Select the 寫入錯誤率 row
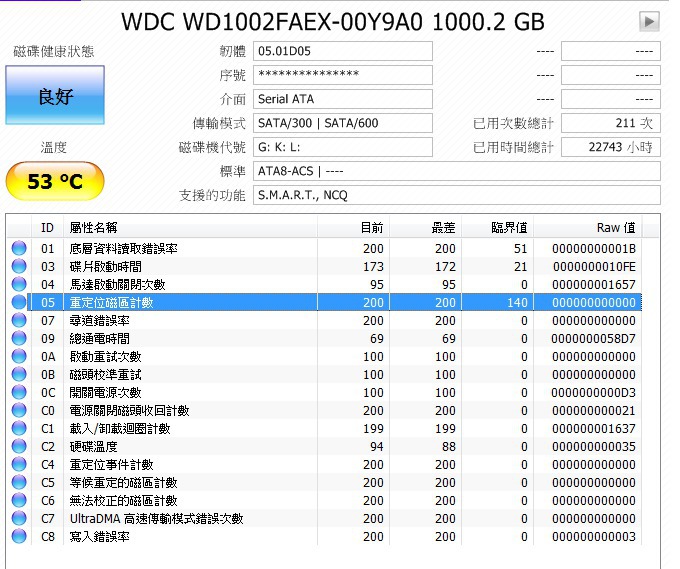This screenshot has width=680, height=569. tap(324, 536)
